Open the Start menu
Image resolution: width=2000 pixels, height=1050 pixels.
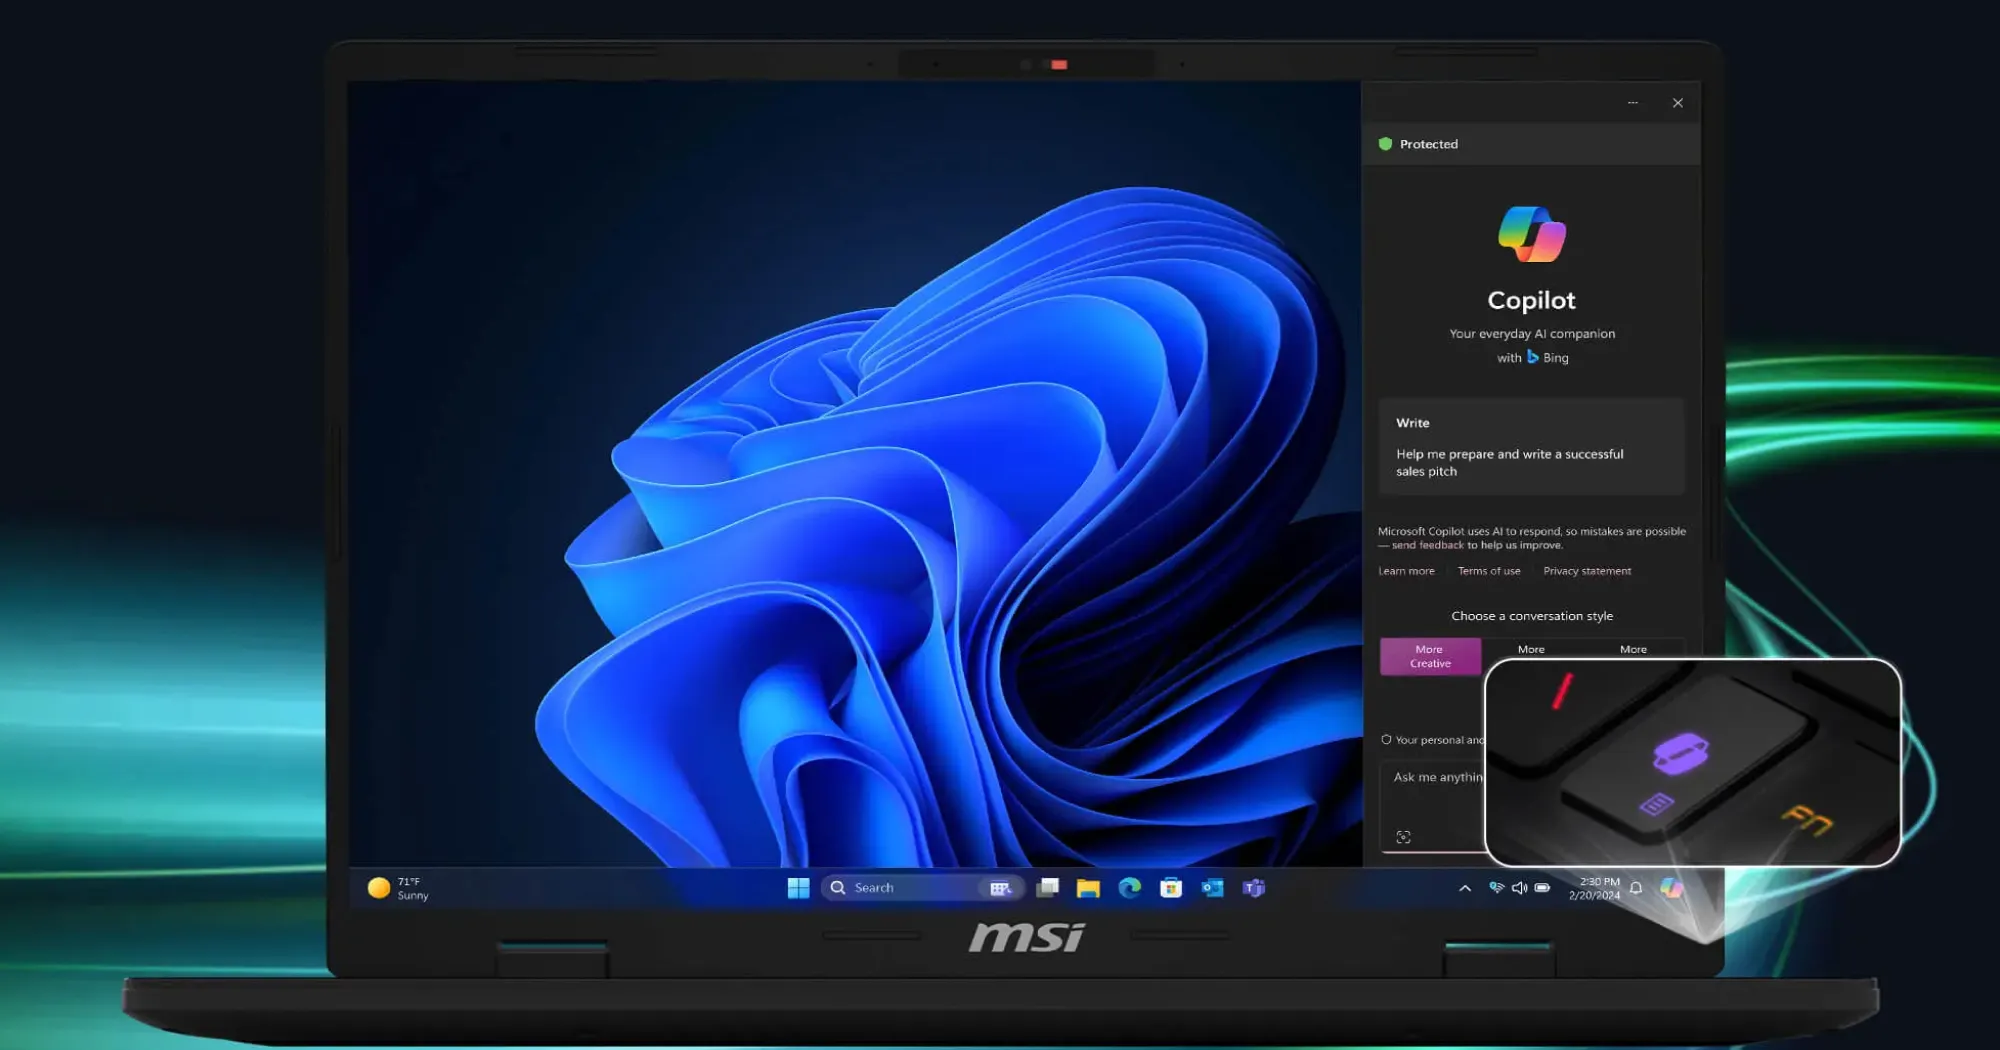[x=798, y=887]
